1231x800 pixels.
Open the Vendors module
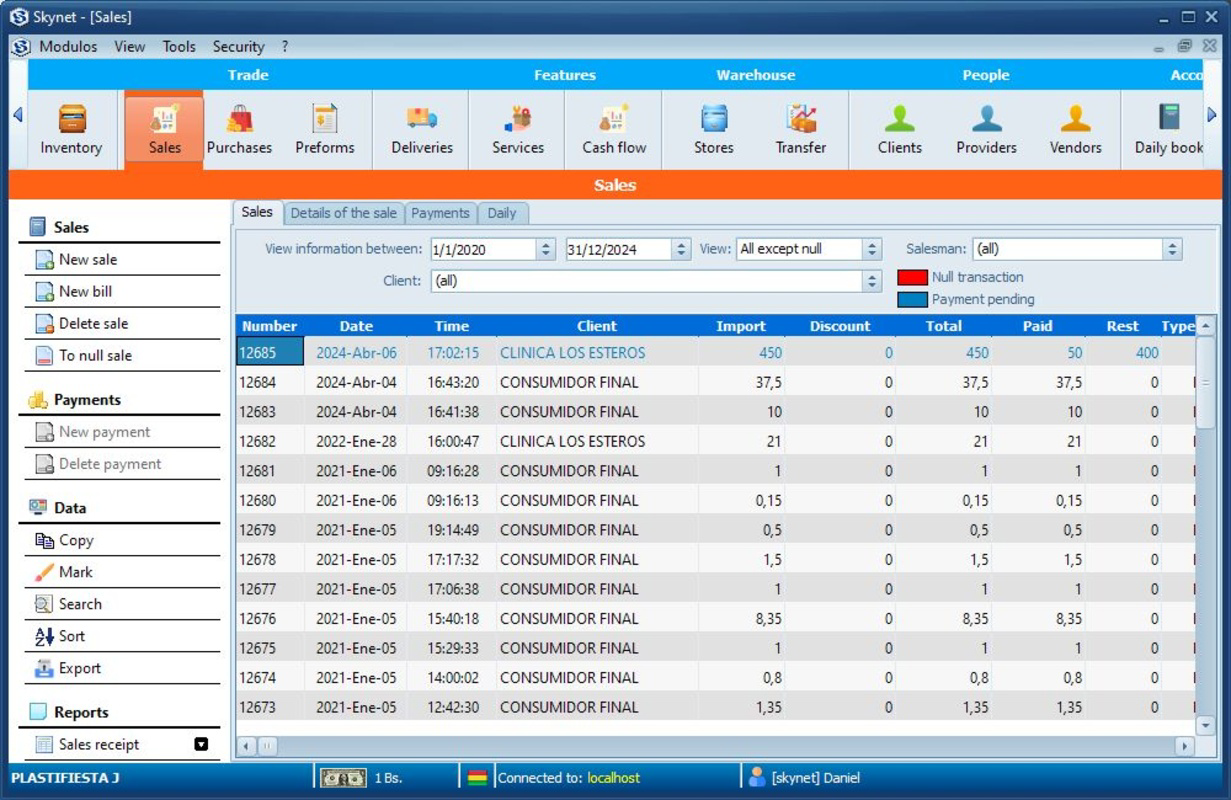coord(1075,129)
